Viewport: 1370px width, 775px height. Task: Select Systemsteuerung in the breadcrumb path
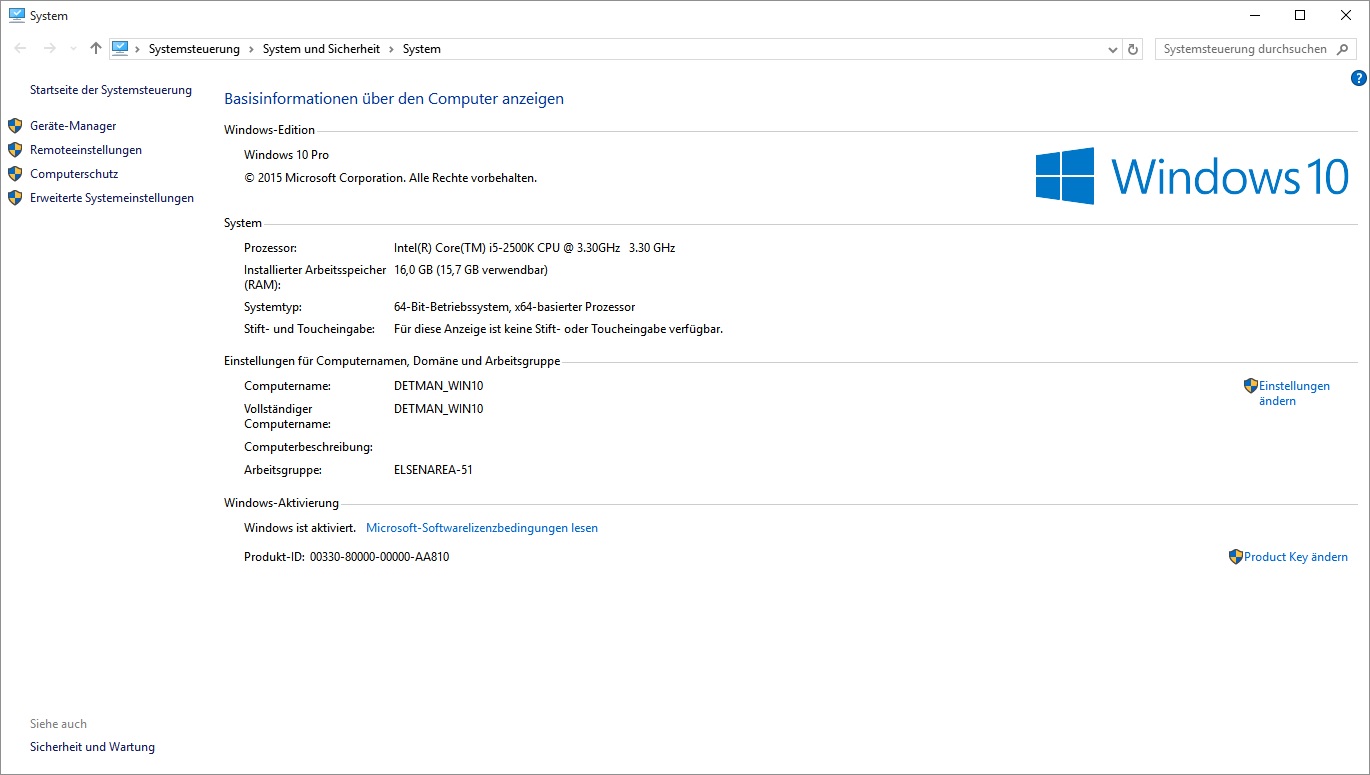tap(194, 49)
